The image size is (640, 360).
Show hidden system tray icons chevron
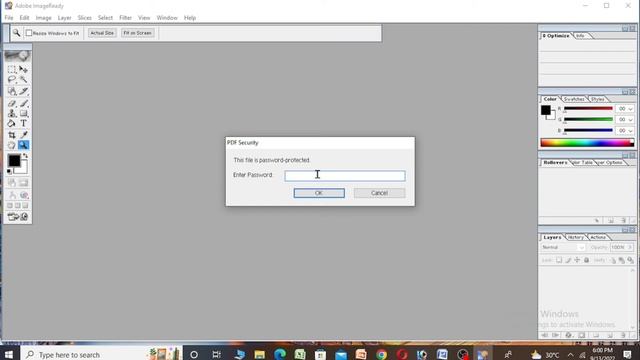(570, 355)
